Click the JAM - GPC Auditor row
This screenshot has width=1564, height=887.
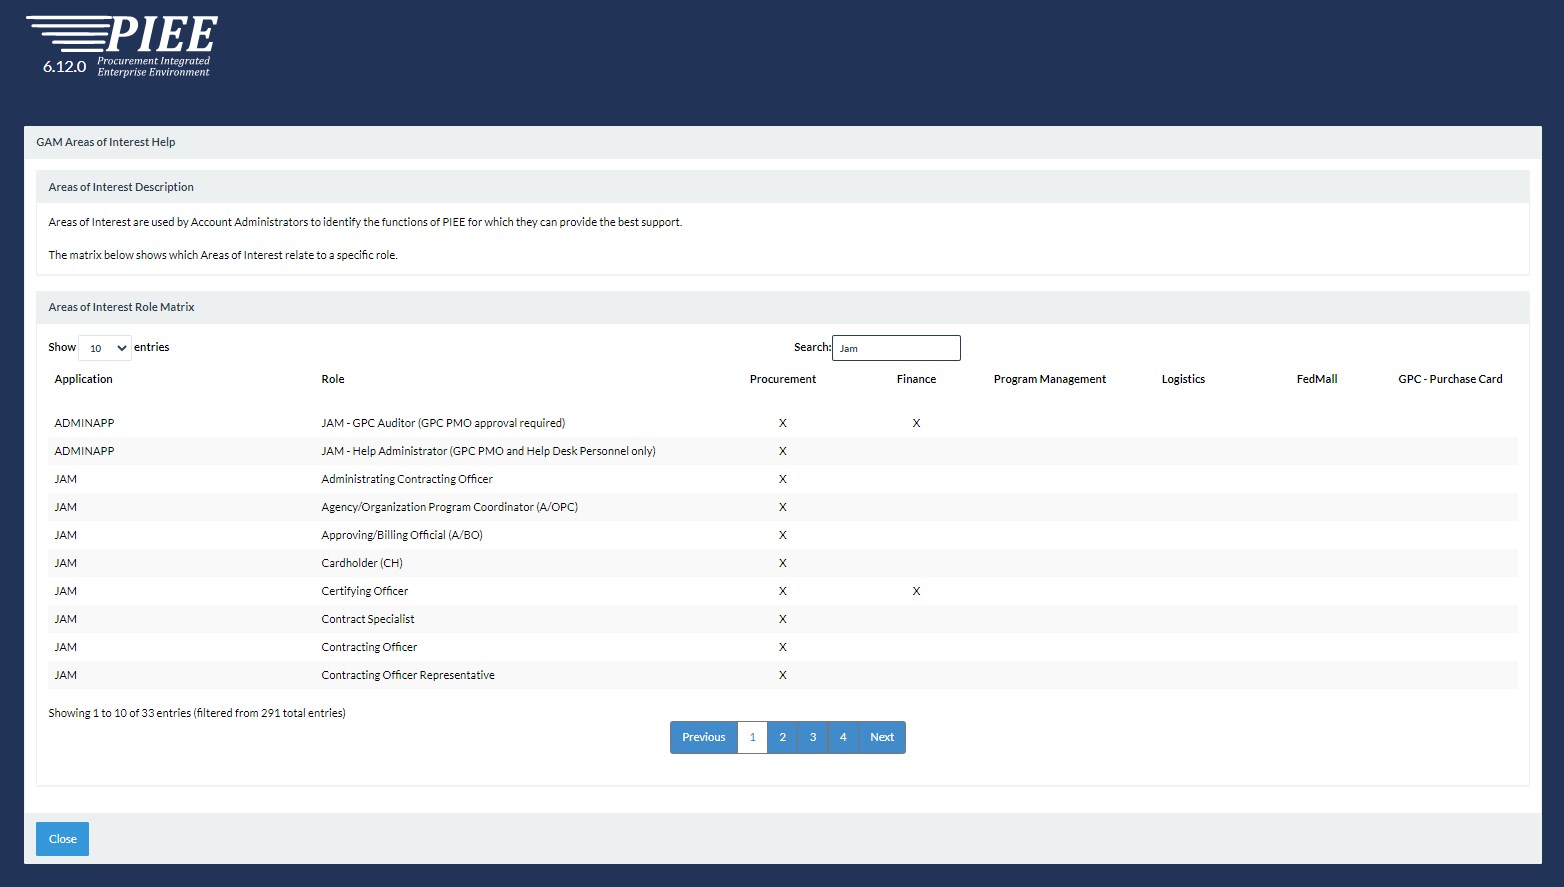(443, 423)
